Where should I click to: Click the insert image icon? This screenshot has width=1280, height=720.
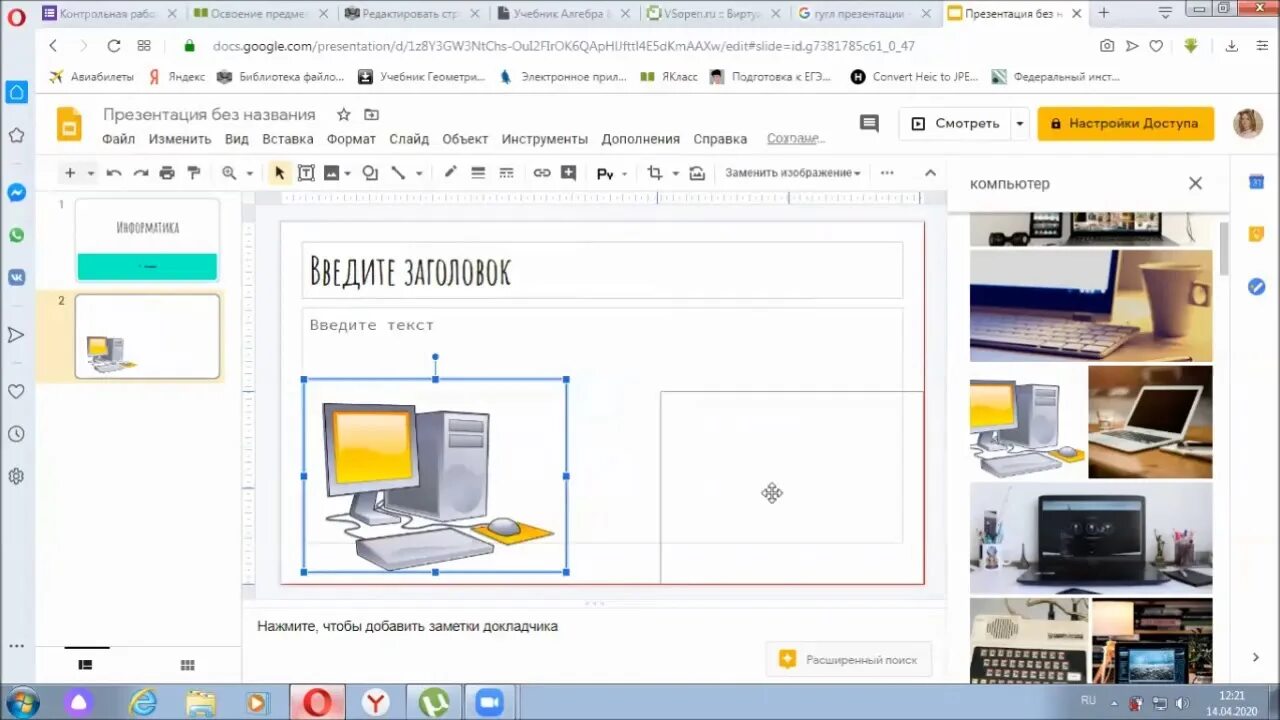pyautogui.click(x=332, y=173)
